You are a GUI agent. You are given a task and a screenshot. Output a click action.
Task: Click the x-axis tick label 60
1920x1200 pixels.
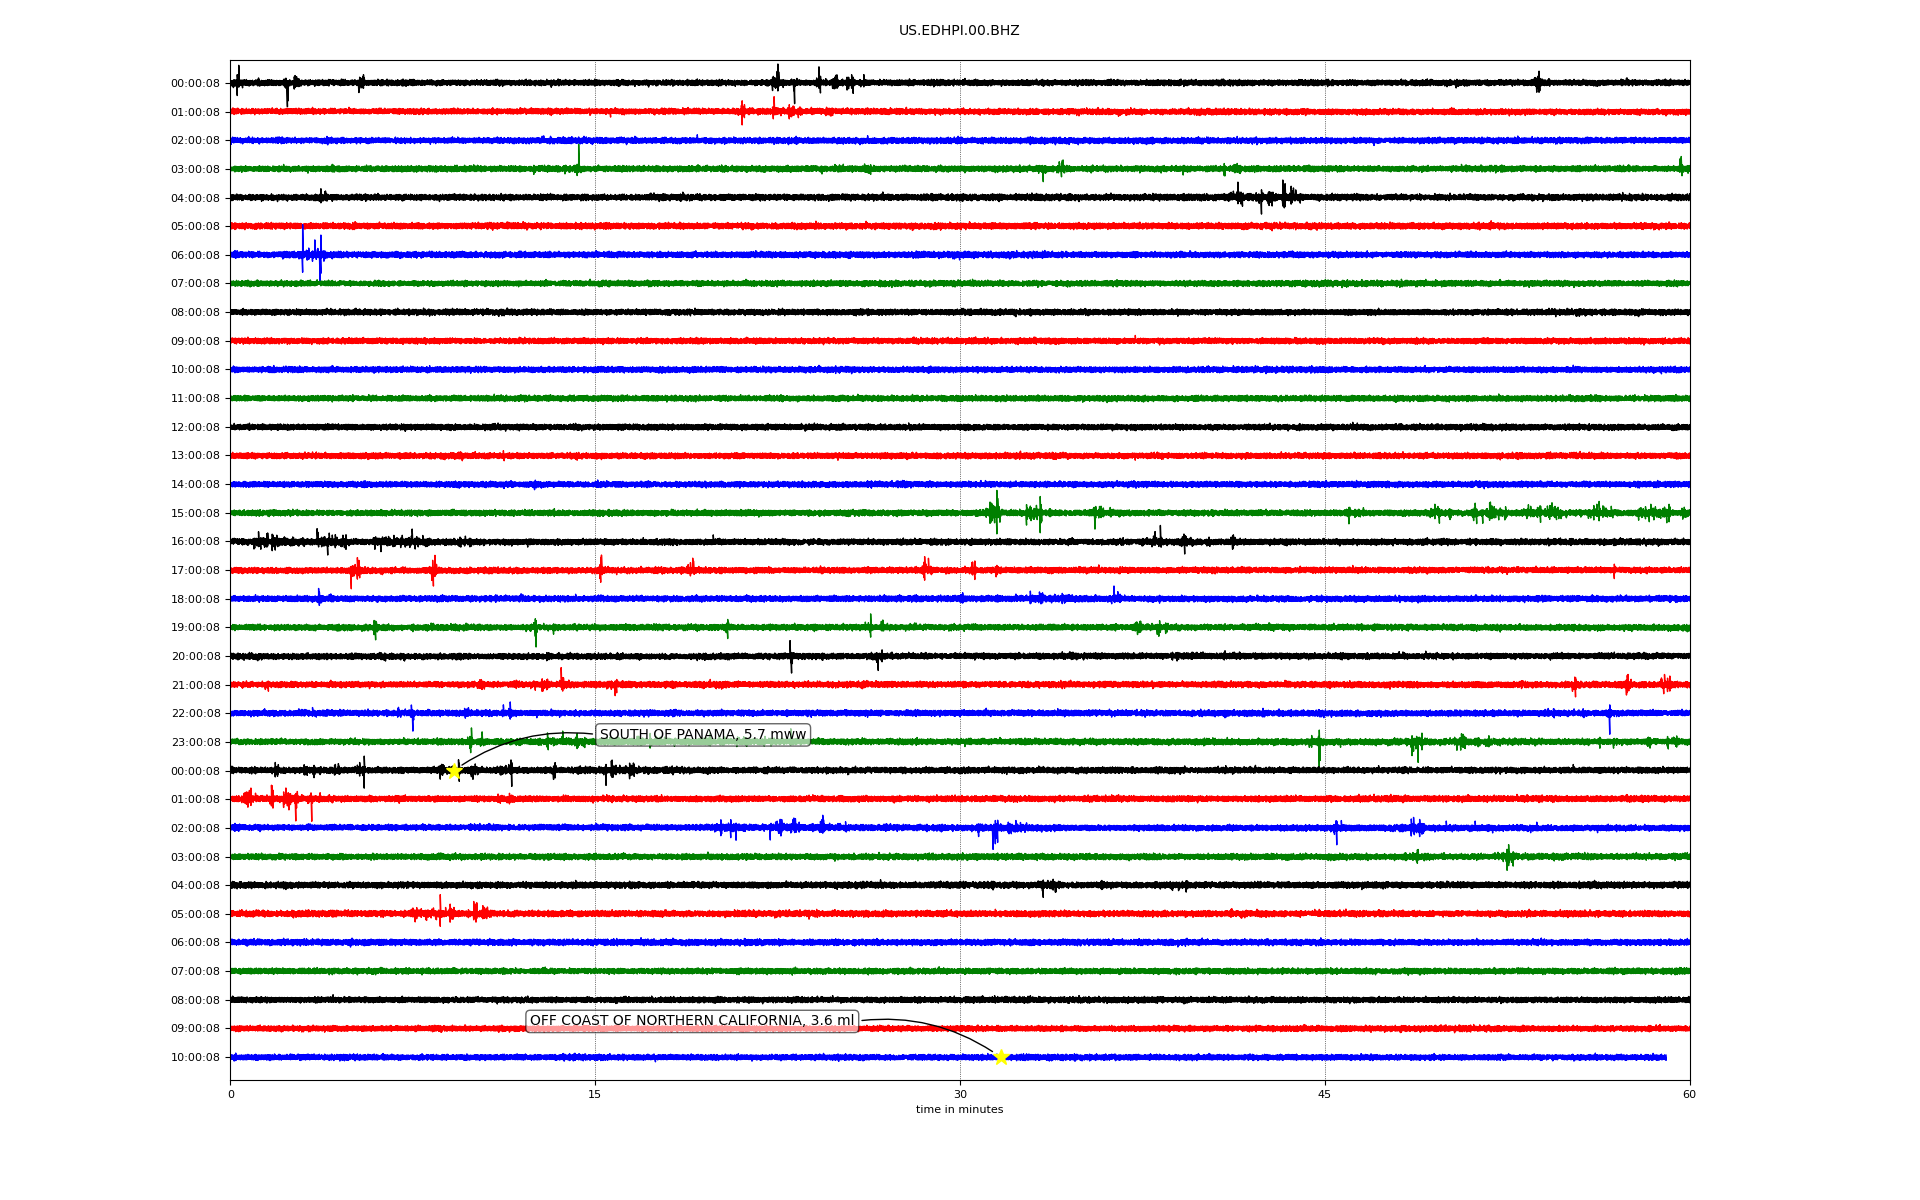[x=1689, y=1094]
